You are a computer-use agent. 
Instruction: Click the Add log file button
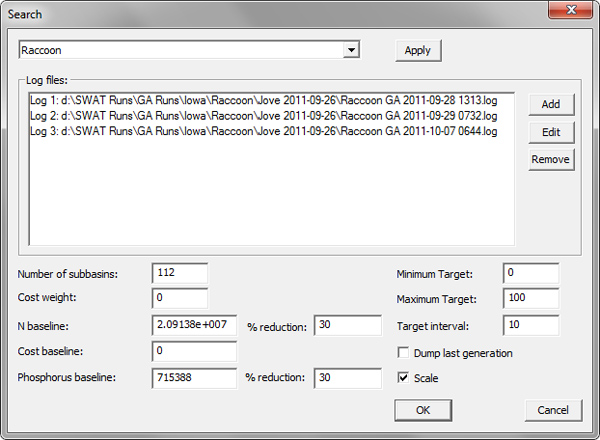tap(551, 104)
